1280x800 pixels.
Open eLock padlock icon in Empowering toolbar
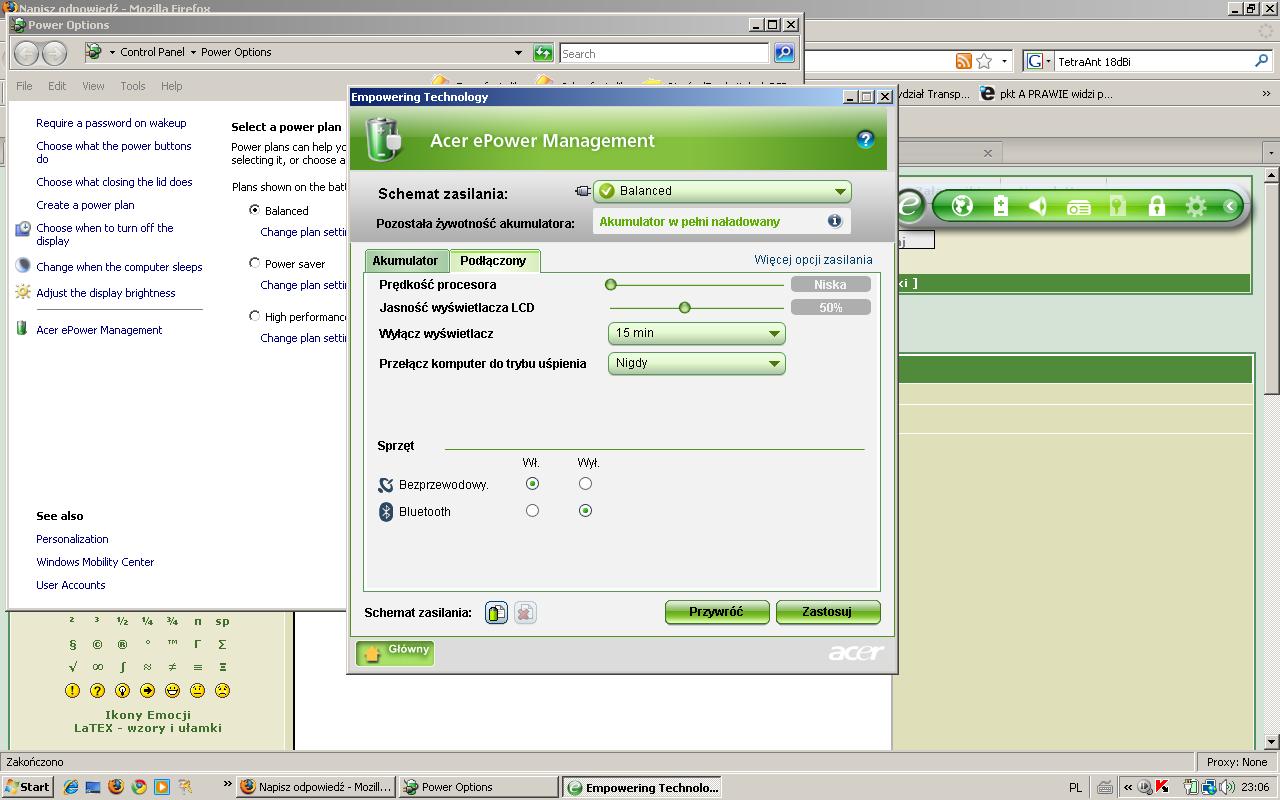click(1156, 207)
